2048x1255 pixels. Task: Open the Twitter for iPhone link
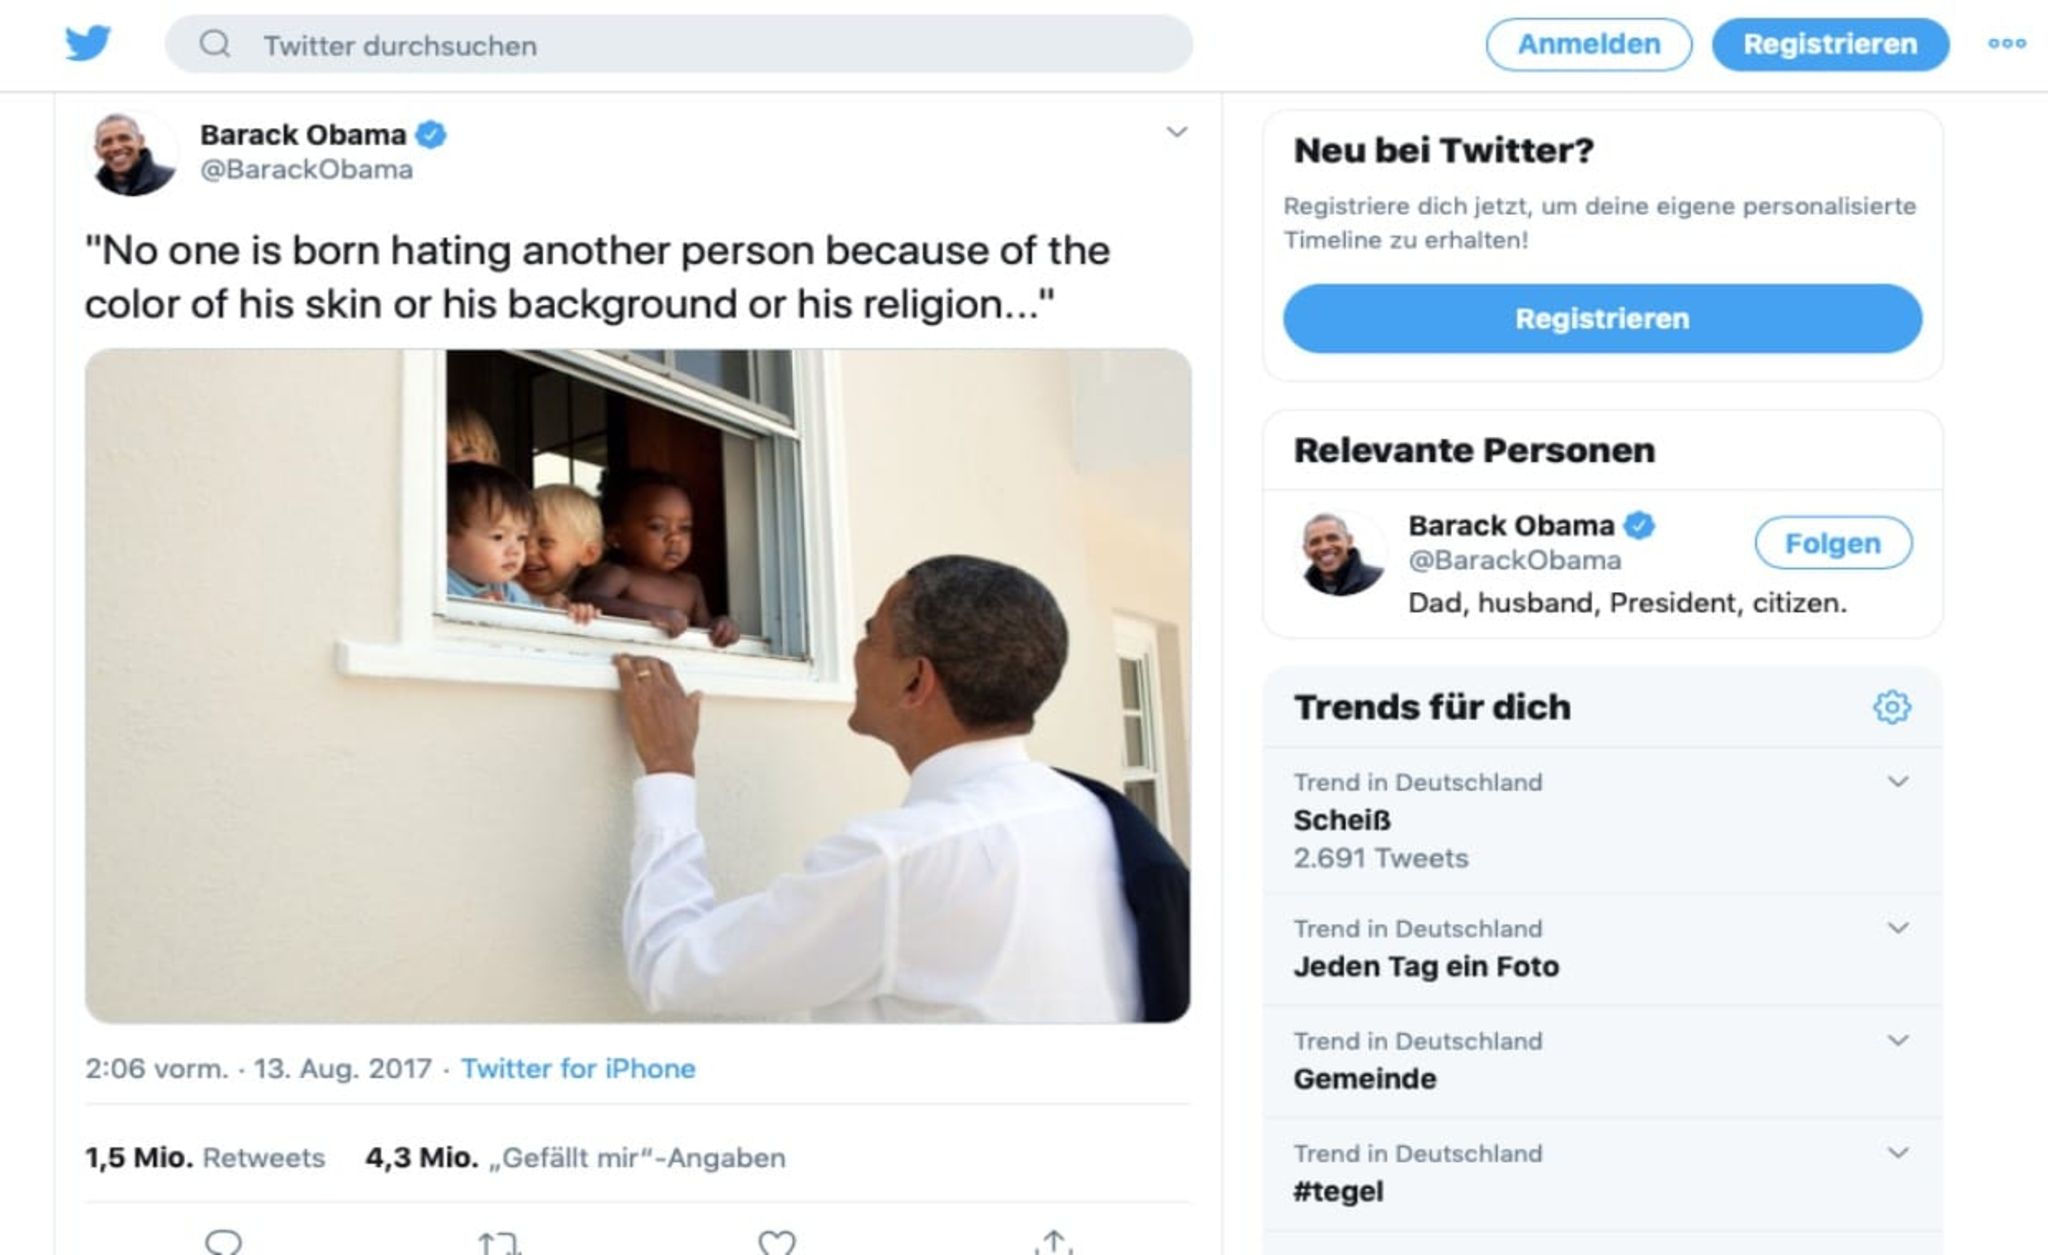577,1068
